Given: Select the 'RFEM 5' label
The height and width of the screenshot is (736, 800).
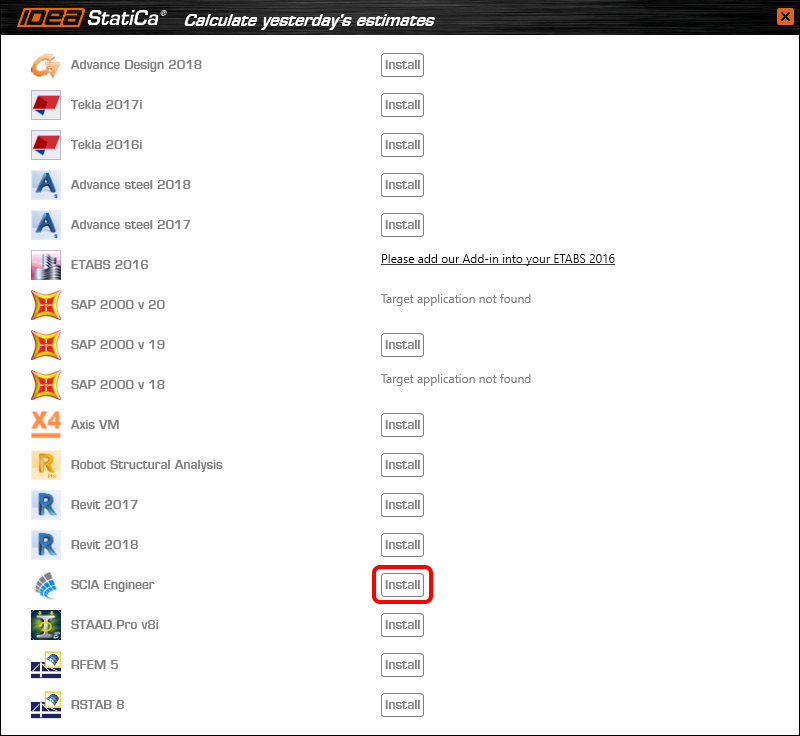Looking at the screenshot, I should (x=94, y=665).
